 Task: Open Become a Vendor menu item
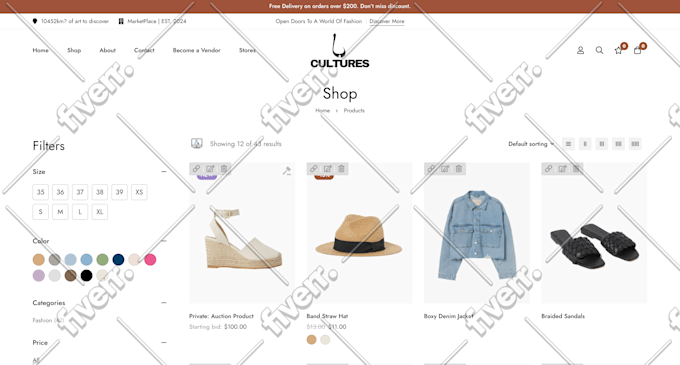[196, 50]
